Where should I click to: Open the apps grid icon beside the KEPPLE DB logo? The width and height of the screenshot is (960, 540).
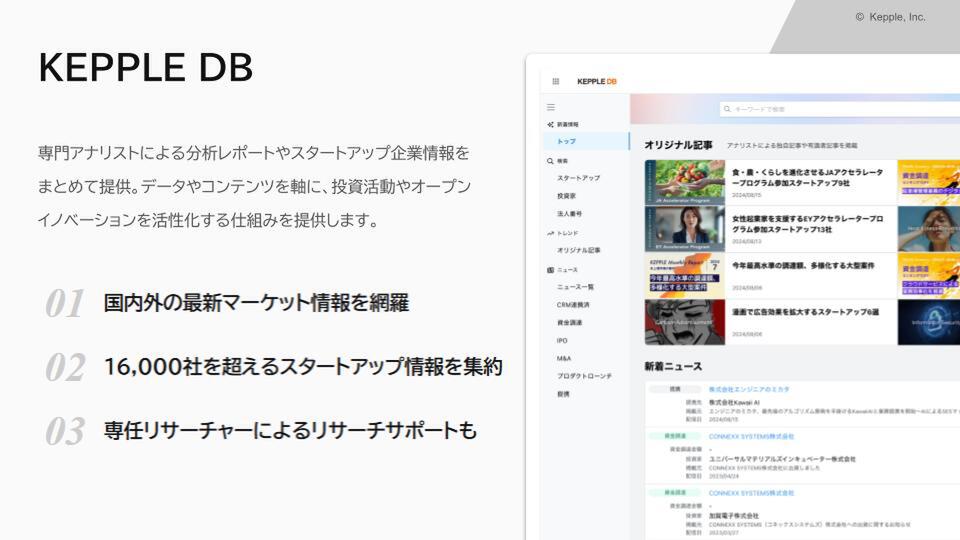click(x=556, y=81)
